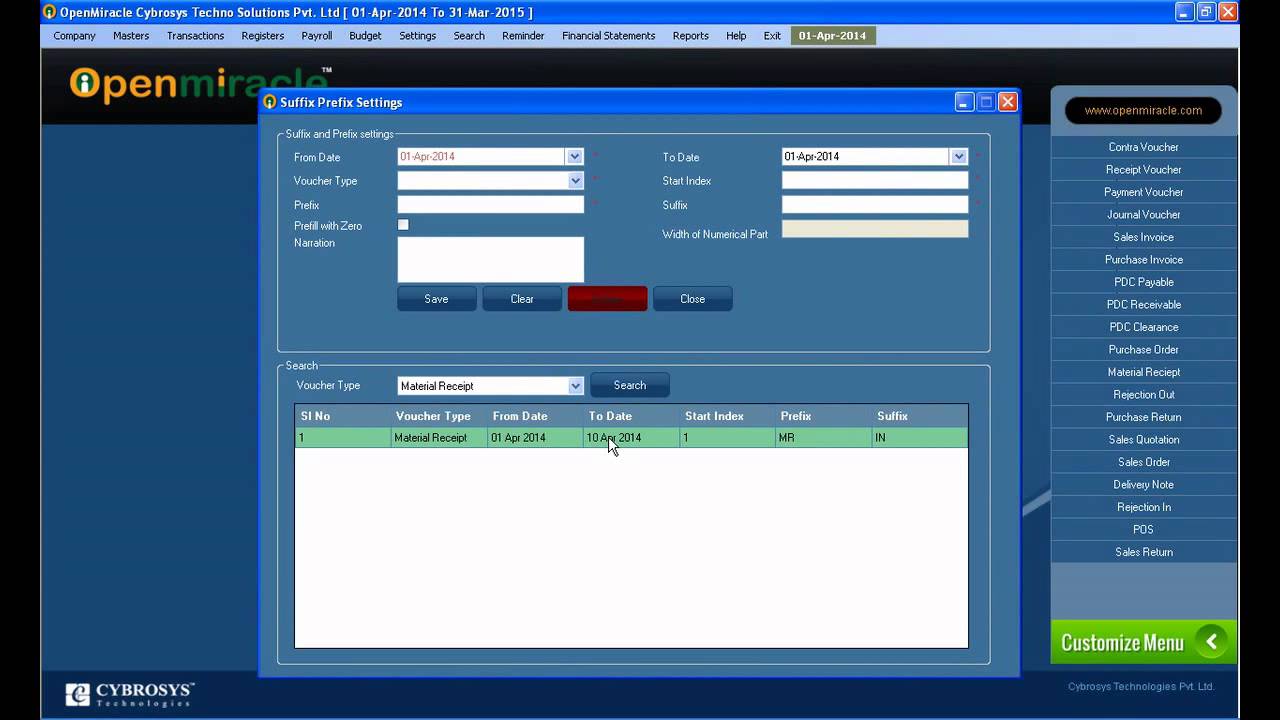The height and width of the screenshot is (720, 1280).
Task: Maximize the Suffix Prefix Settings dialog
Action: tap(986, 102)
